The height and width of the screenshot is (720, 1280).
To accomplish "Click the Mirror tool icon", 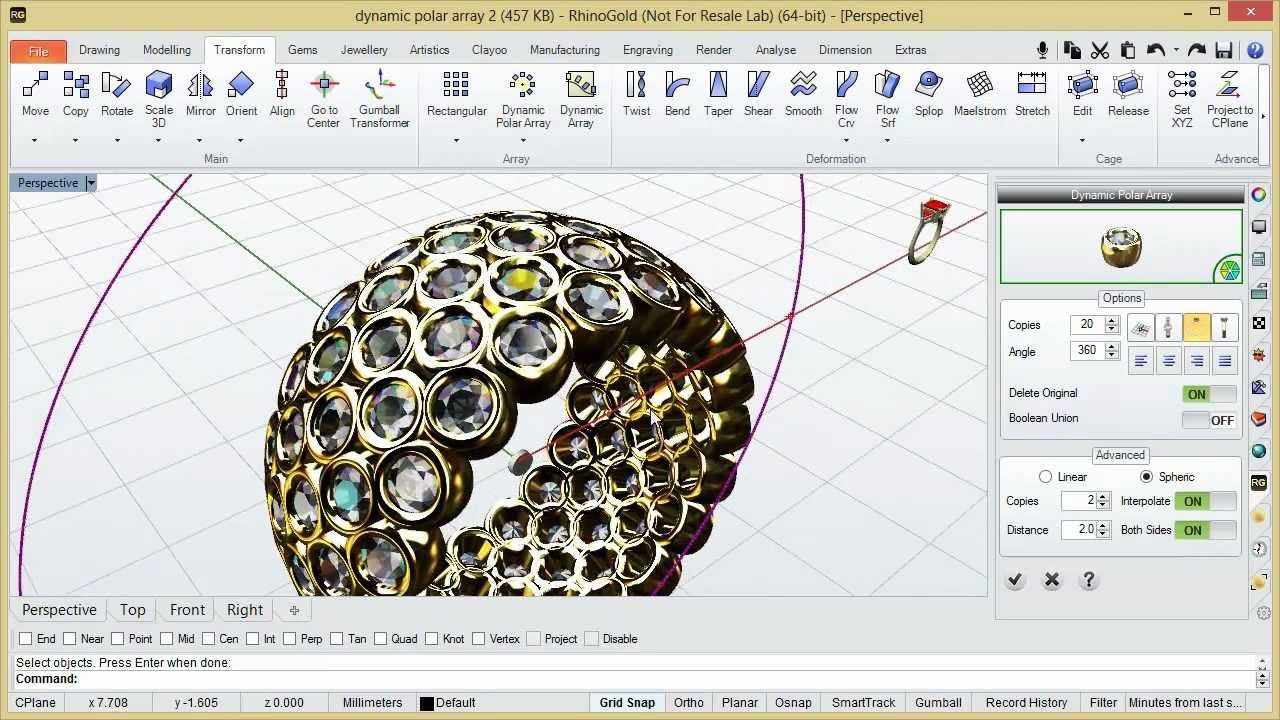I will 200,86.
